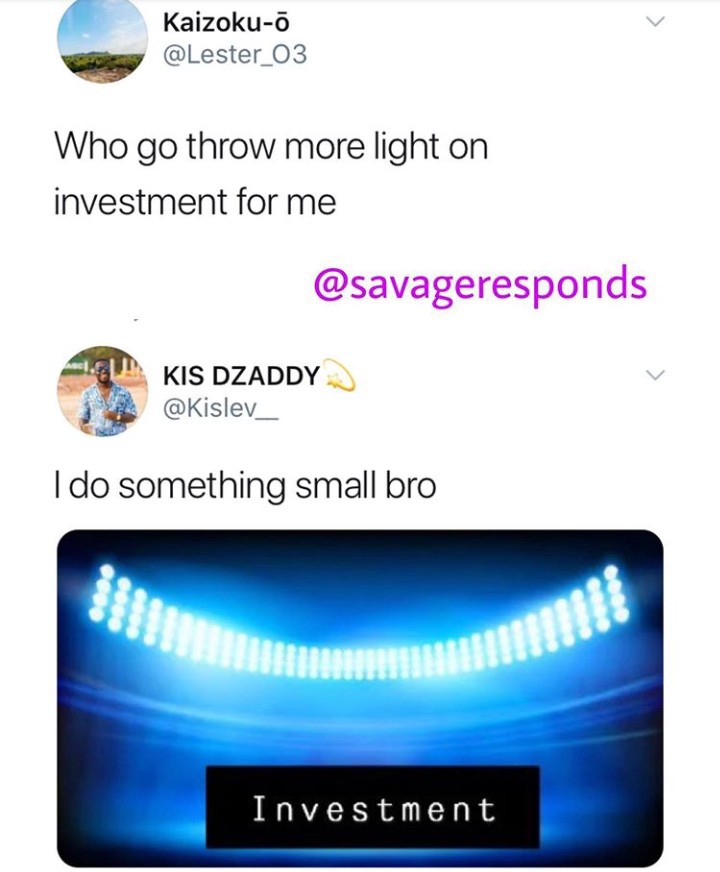Expand the options chevron on Kaizoku-ō's tweet
Image resolution: width=720 pixels, height=872 pixels.
[x=656, y=21]
